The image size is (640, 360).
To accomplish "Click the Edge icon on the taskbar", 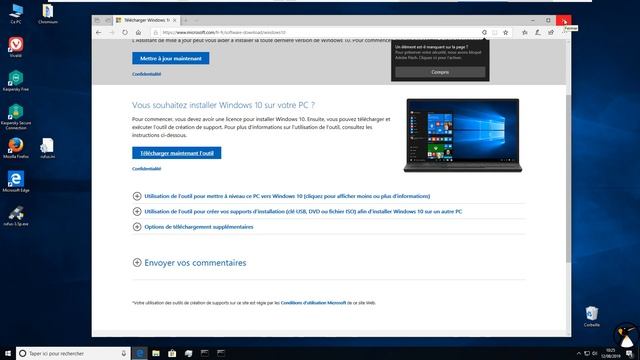I will click(x=140, y=353).
